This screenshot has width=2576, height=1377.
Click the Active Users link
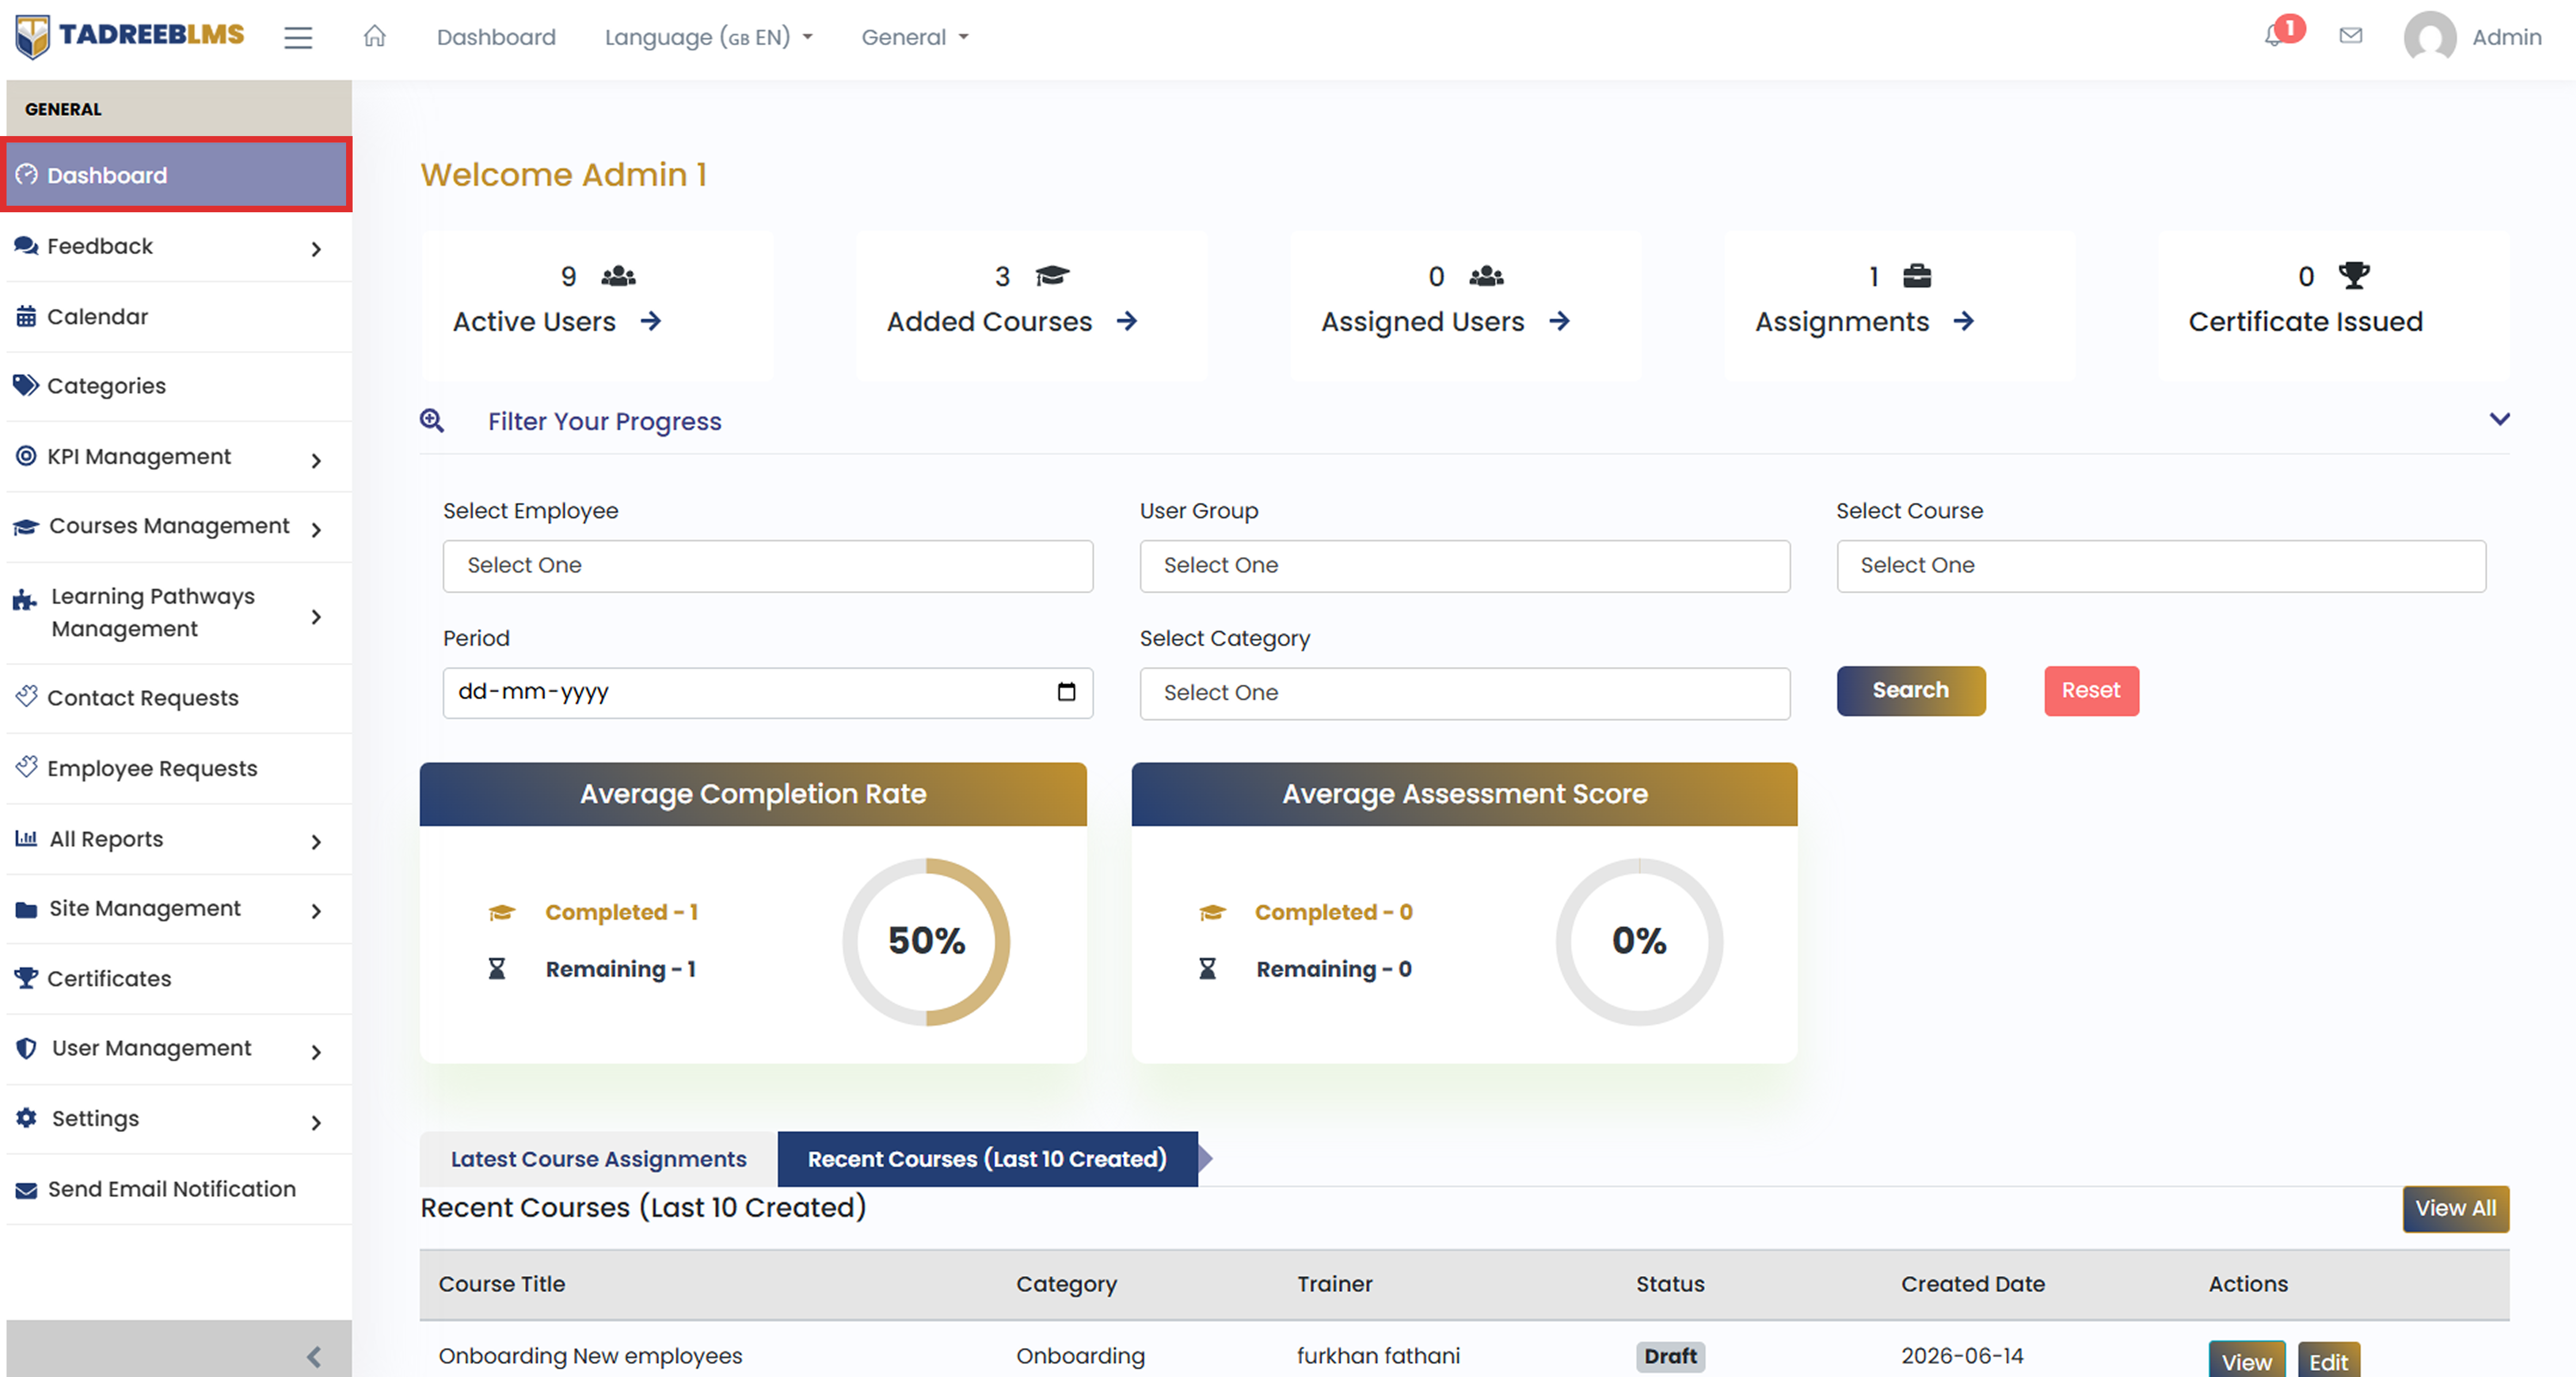[534, 322]
